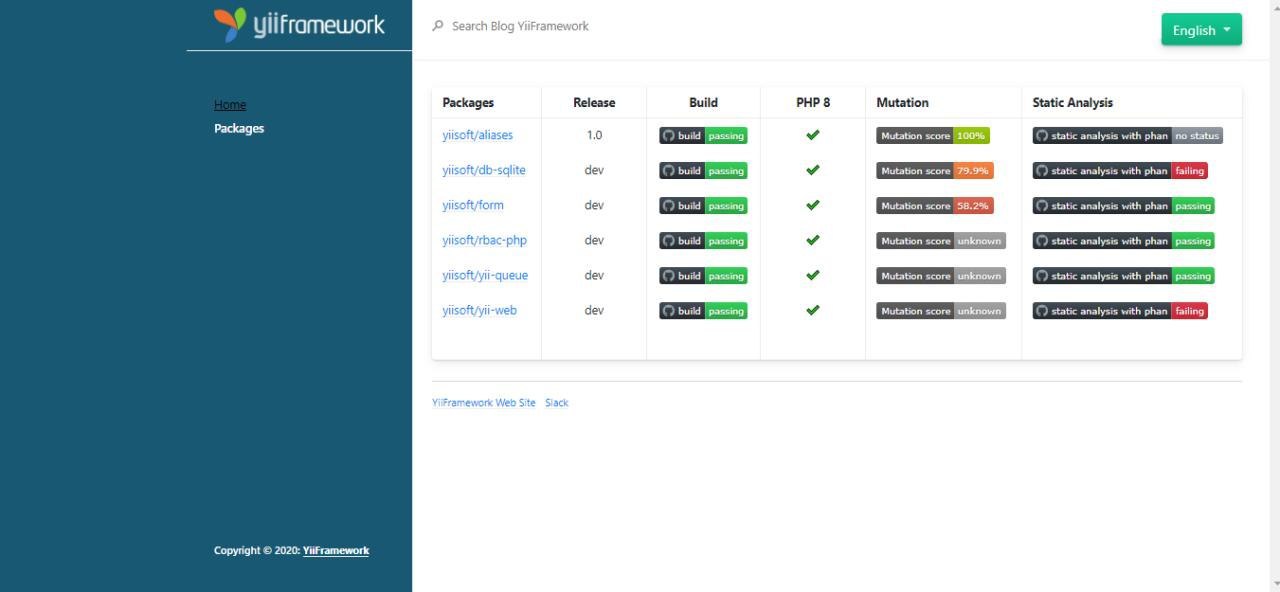Image resolution: width=1280 pixels, height=592 pixels.
Task: Click dev release cell for yiisoft/yii-queue
Action: click(594, 275)
